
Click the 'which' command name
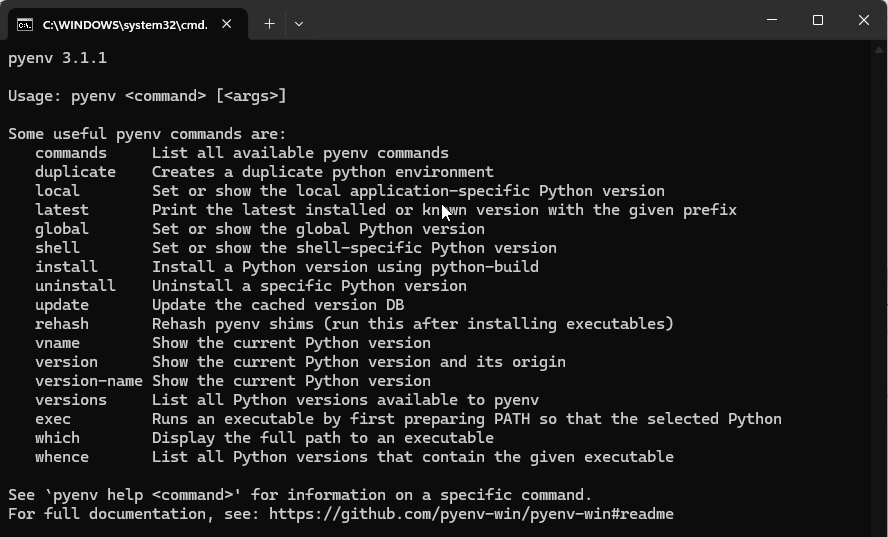coord(57,438)
